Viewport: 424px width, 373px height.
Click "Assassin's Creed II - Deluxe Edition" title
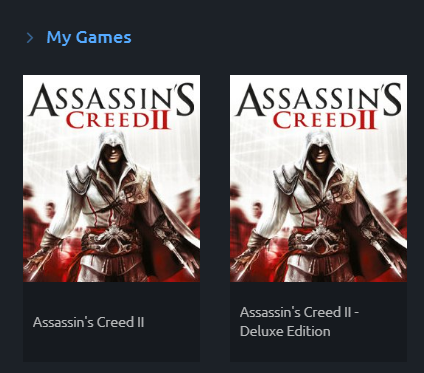299,322
